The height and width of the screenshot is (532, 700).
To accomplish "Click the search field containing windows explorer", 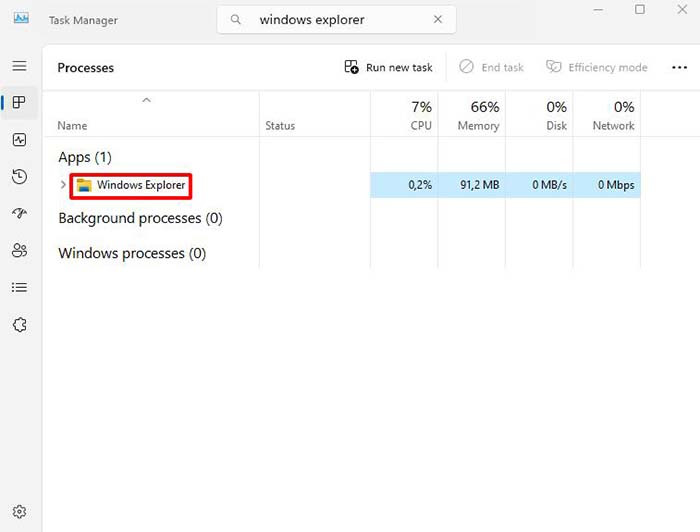I will pyautogui.click(x=336, y=20).
